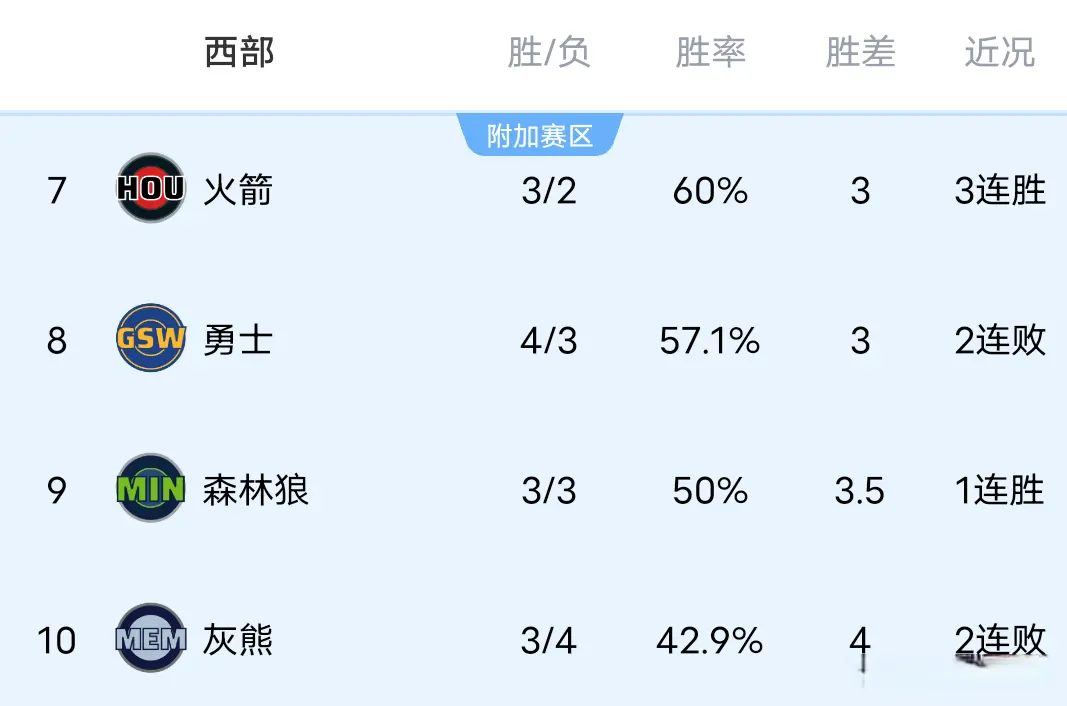
Task: Tap the 57.1% win rate value
Action: point(710,341)
